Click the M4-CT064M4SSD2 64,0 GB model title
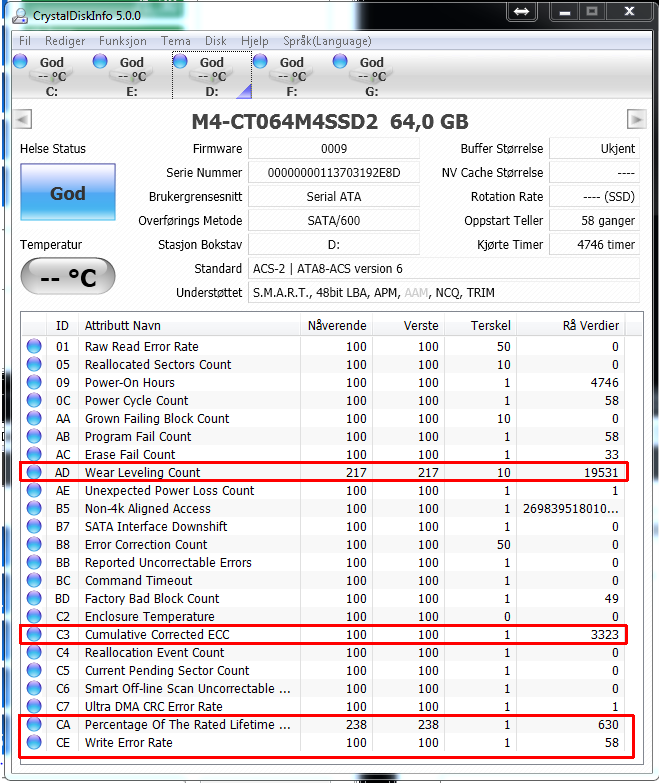 point(330,121)
